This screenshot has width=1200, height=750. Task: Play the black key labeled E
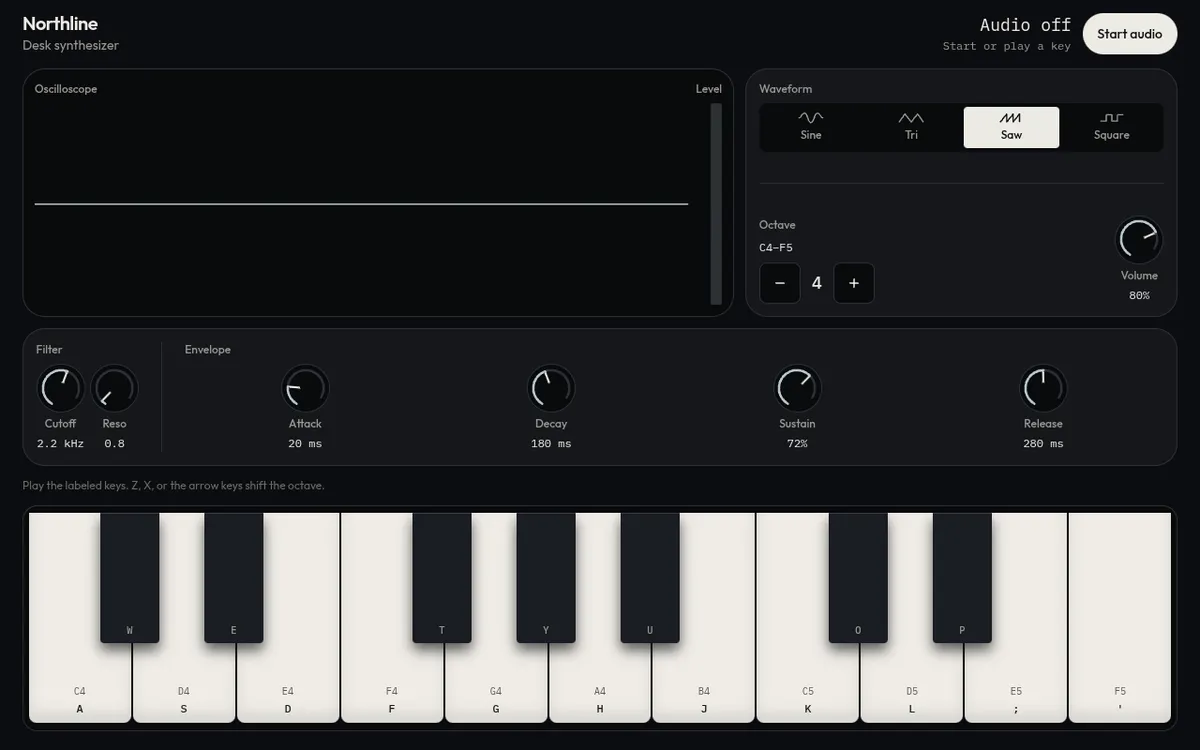pyautogui.click(x=234, y=578)
